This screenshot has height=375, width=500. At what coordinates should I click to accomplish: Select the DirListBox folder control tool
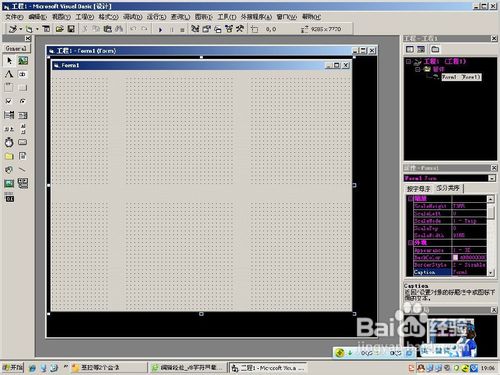[9, 156]
